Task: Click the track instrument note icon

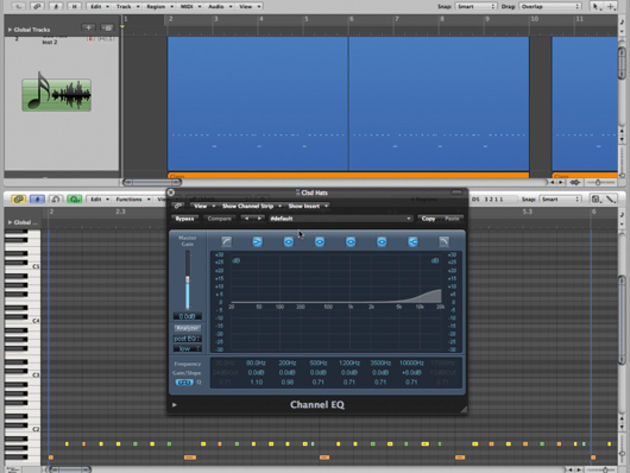Action: click(57, 92)
